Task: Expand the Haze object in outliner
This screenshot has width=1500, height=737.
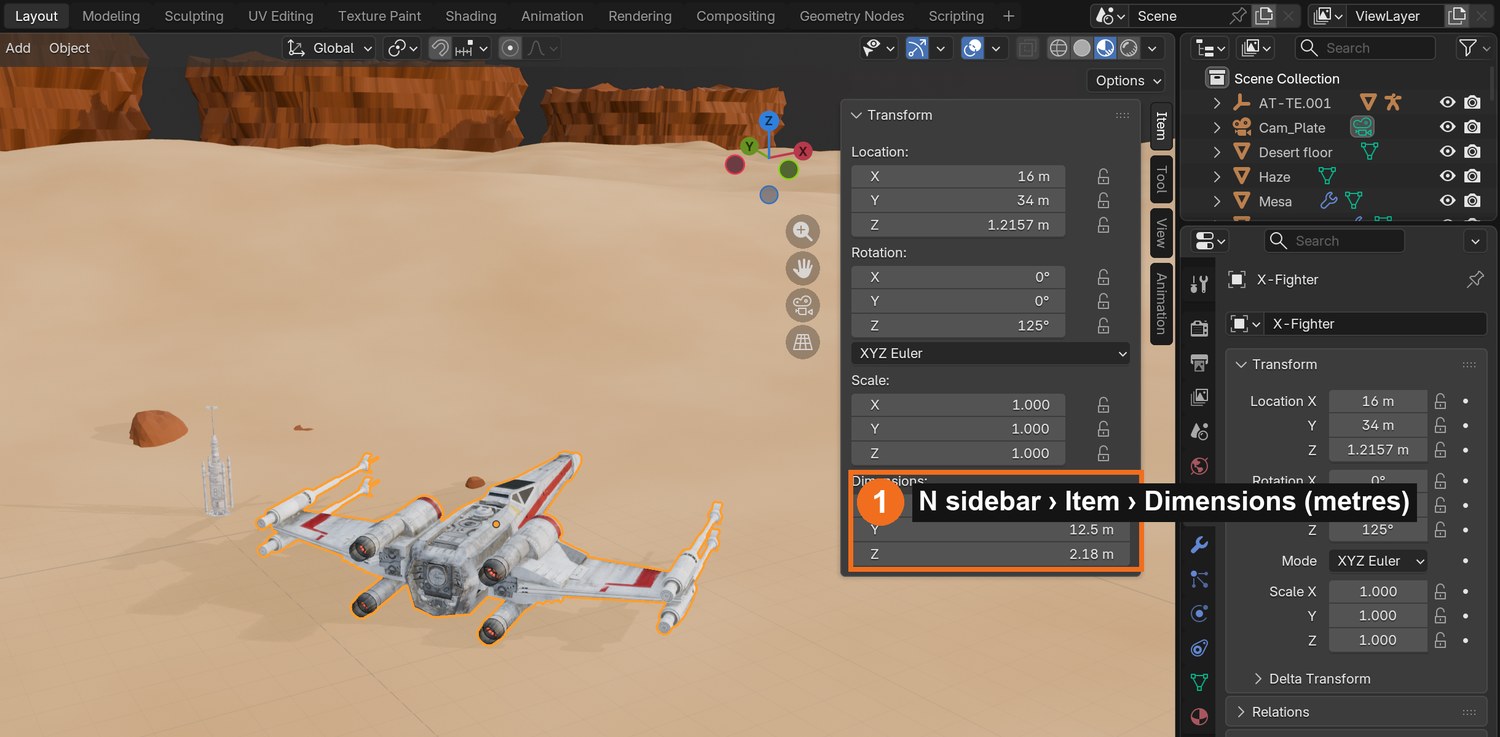Action: click(1217, 177)
